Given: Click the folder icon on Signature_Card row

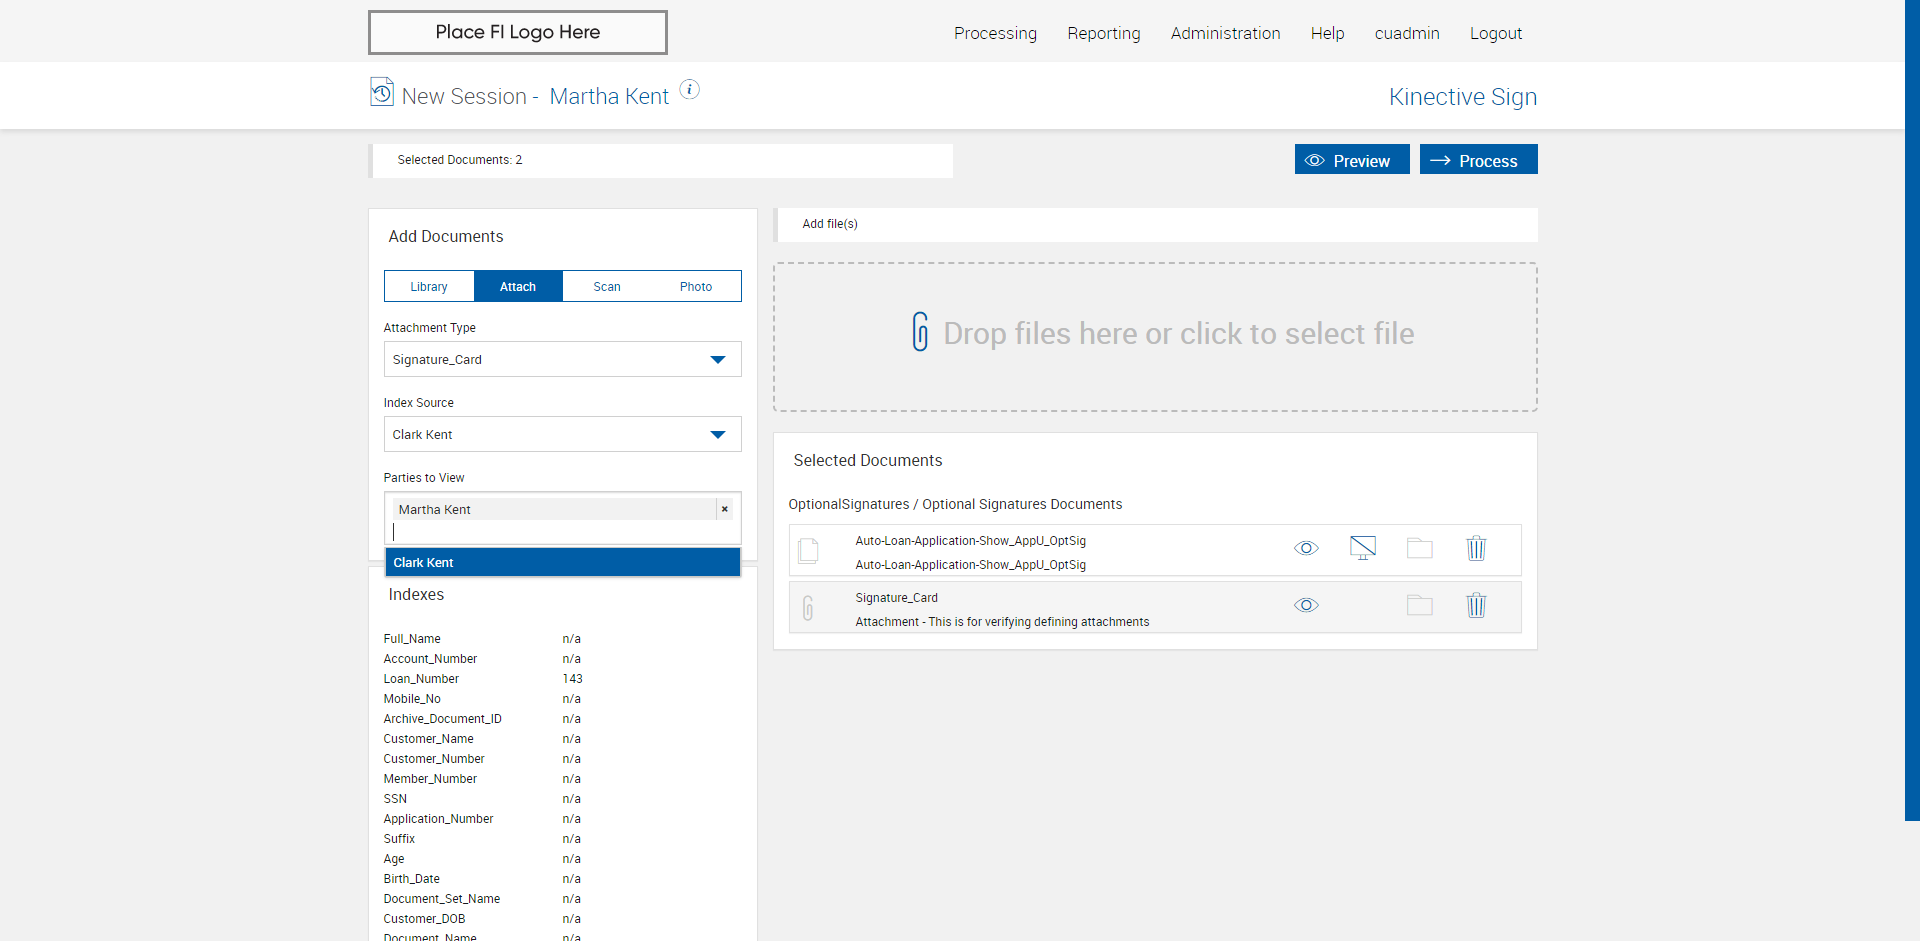Looking at the screenshot, I should [1419, 605].
